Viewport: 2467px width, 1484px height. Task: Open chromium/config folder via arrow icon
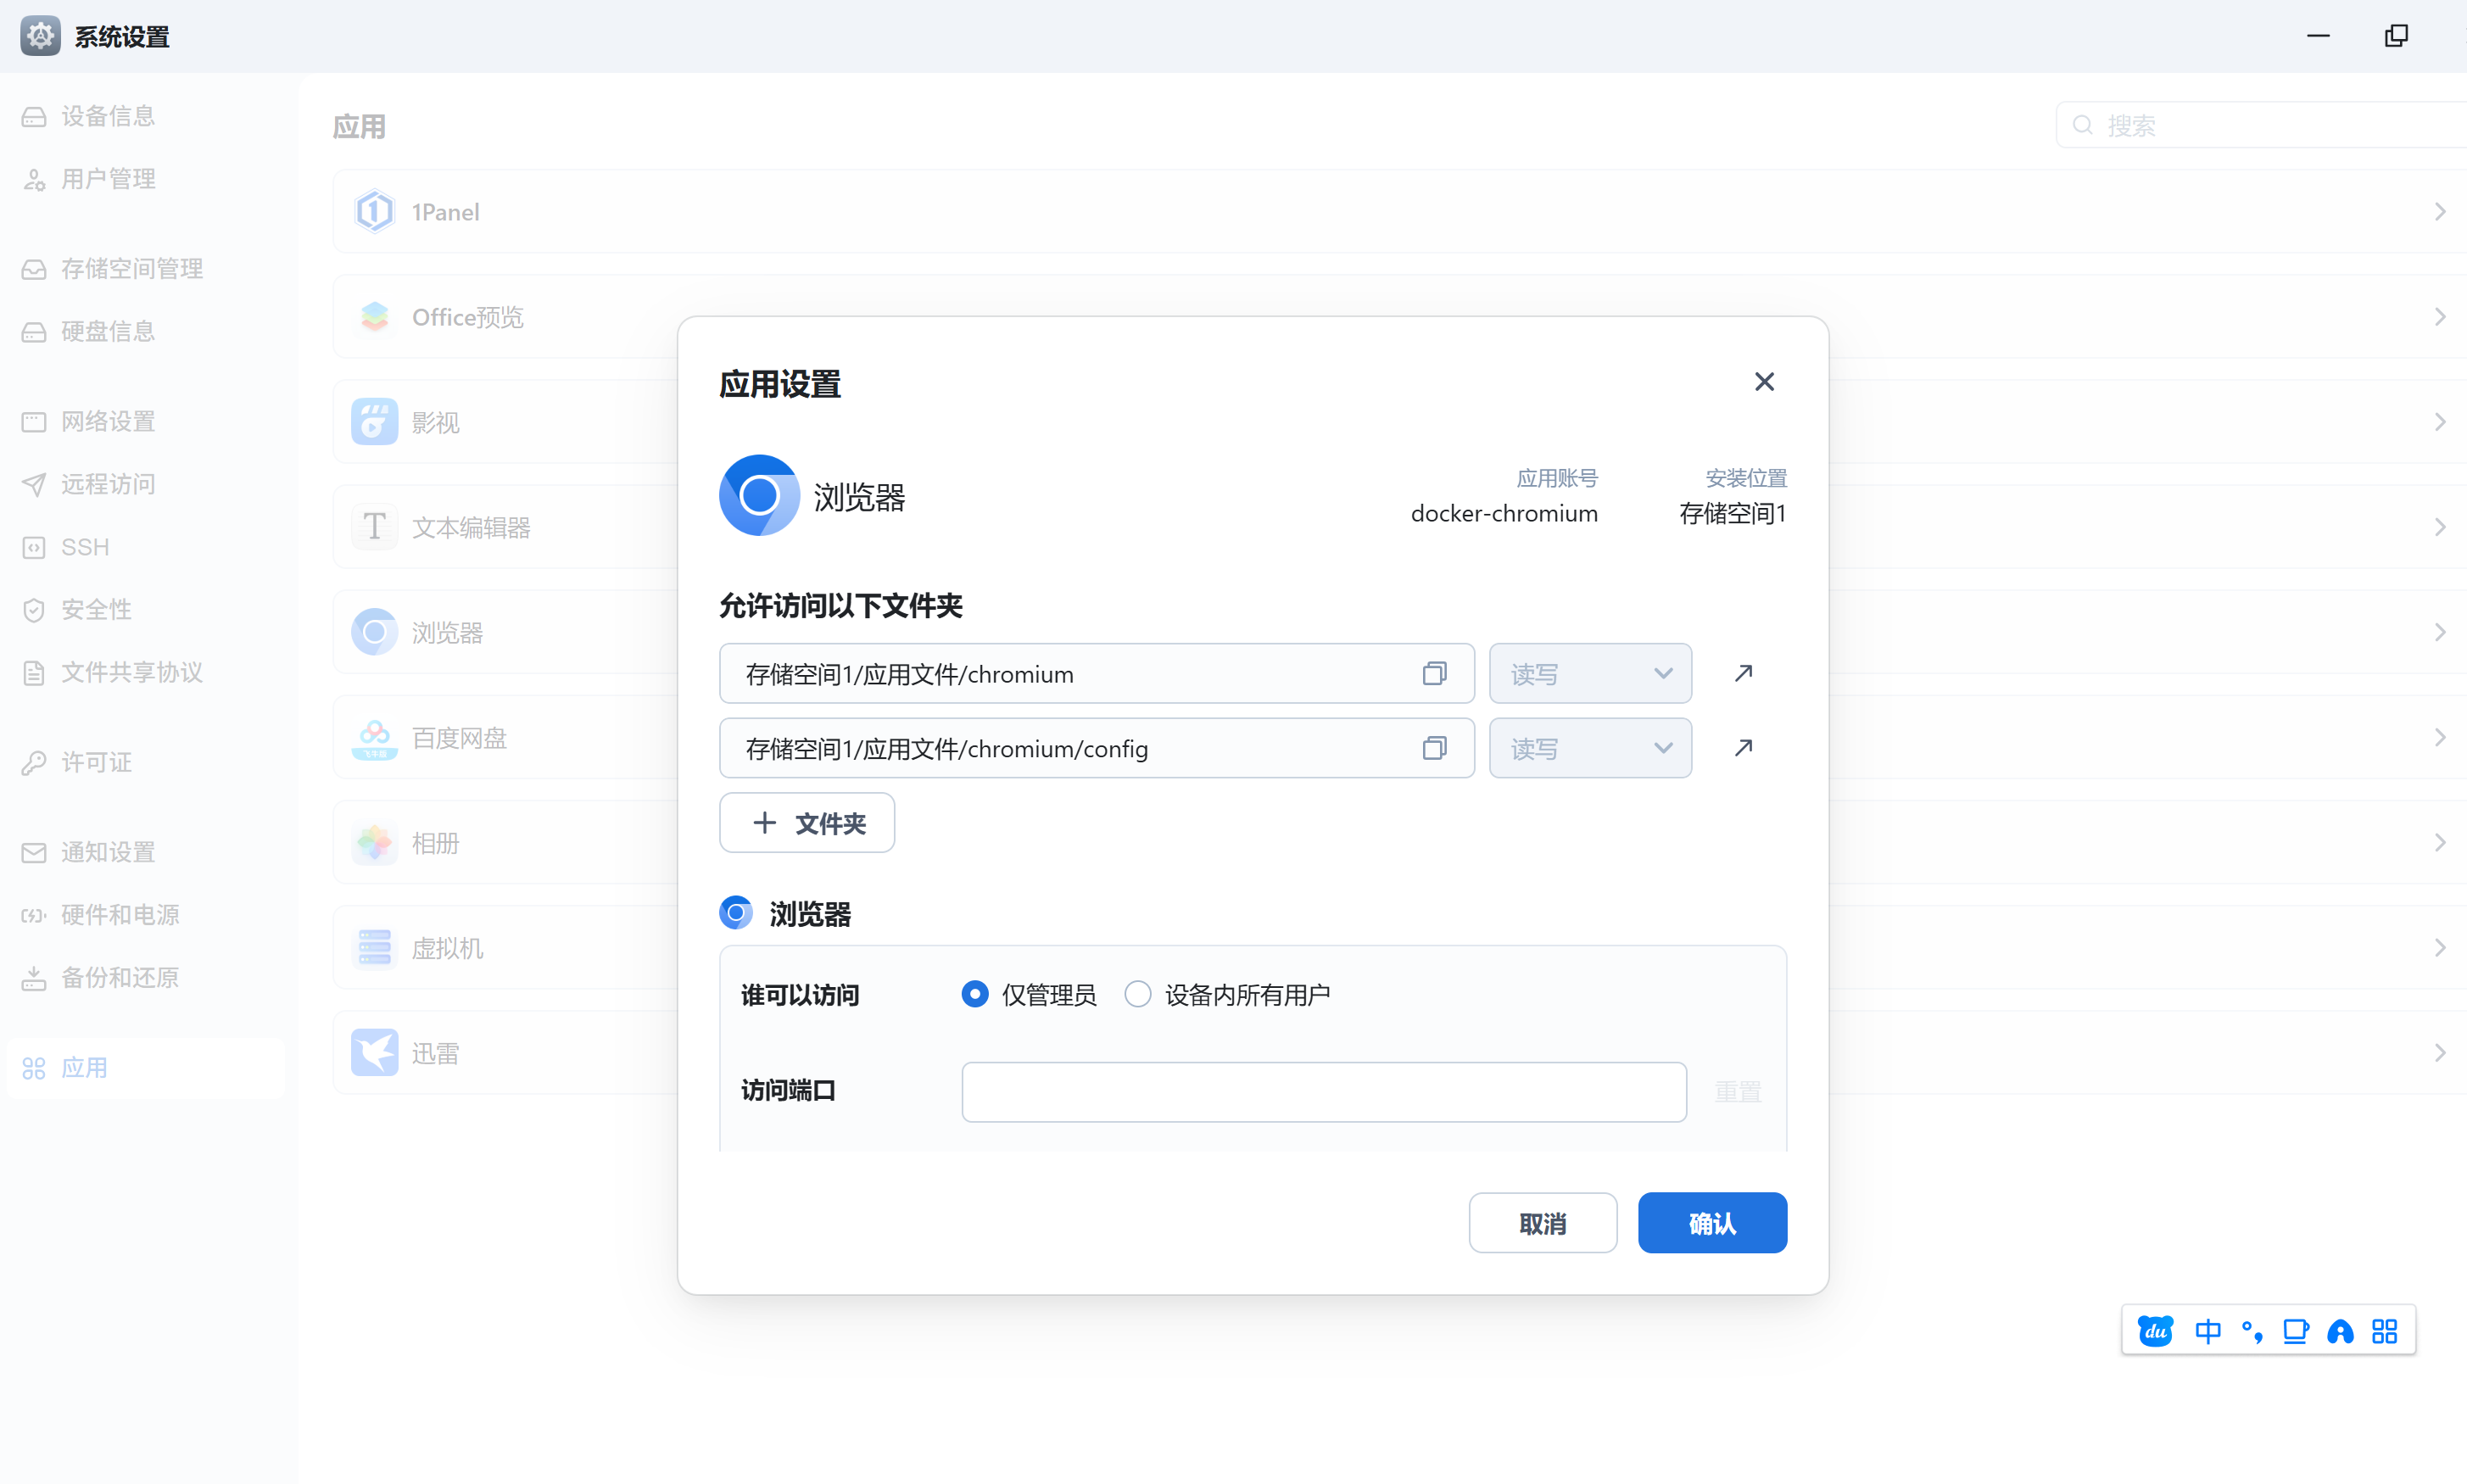(1743, 748)
